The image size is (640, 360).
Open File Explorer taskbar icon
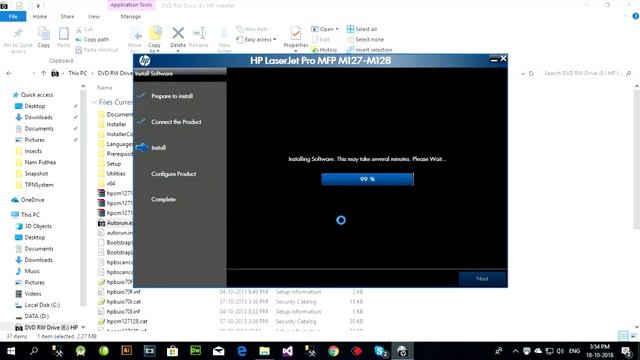point(264,351)
